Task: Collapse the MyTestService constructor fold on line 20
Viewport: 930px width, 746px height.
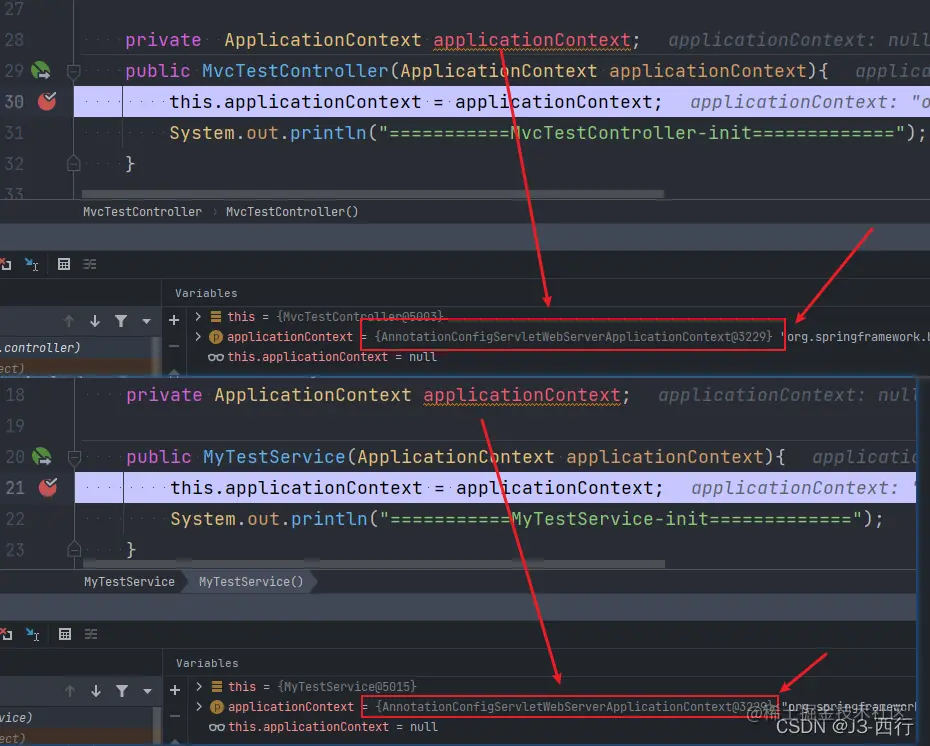Action: pos(75,457)
